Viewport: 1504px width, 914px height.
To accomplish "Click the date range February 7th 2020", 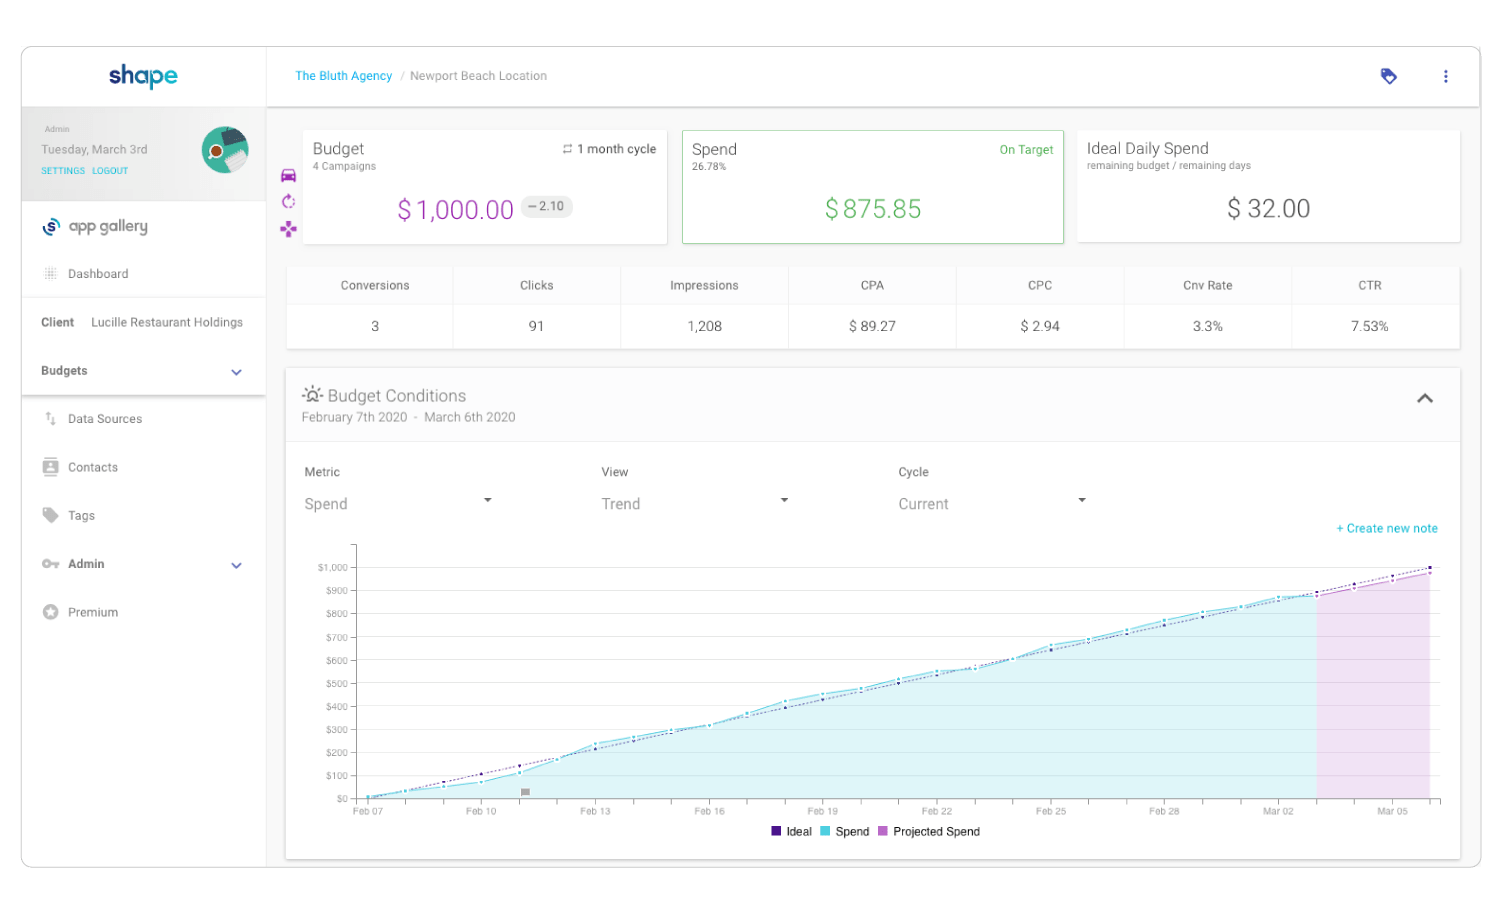I will point(354,417).
